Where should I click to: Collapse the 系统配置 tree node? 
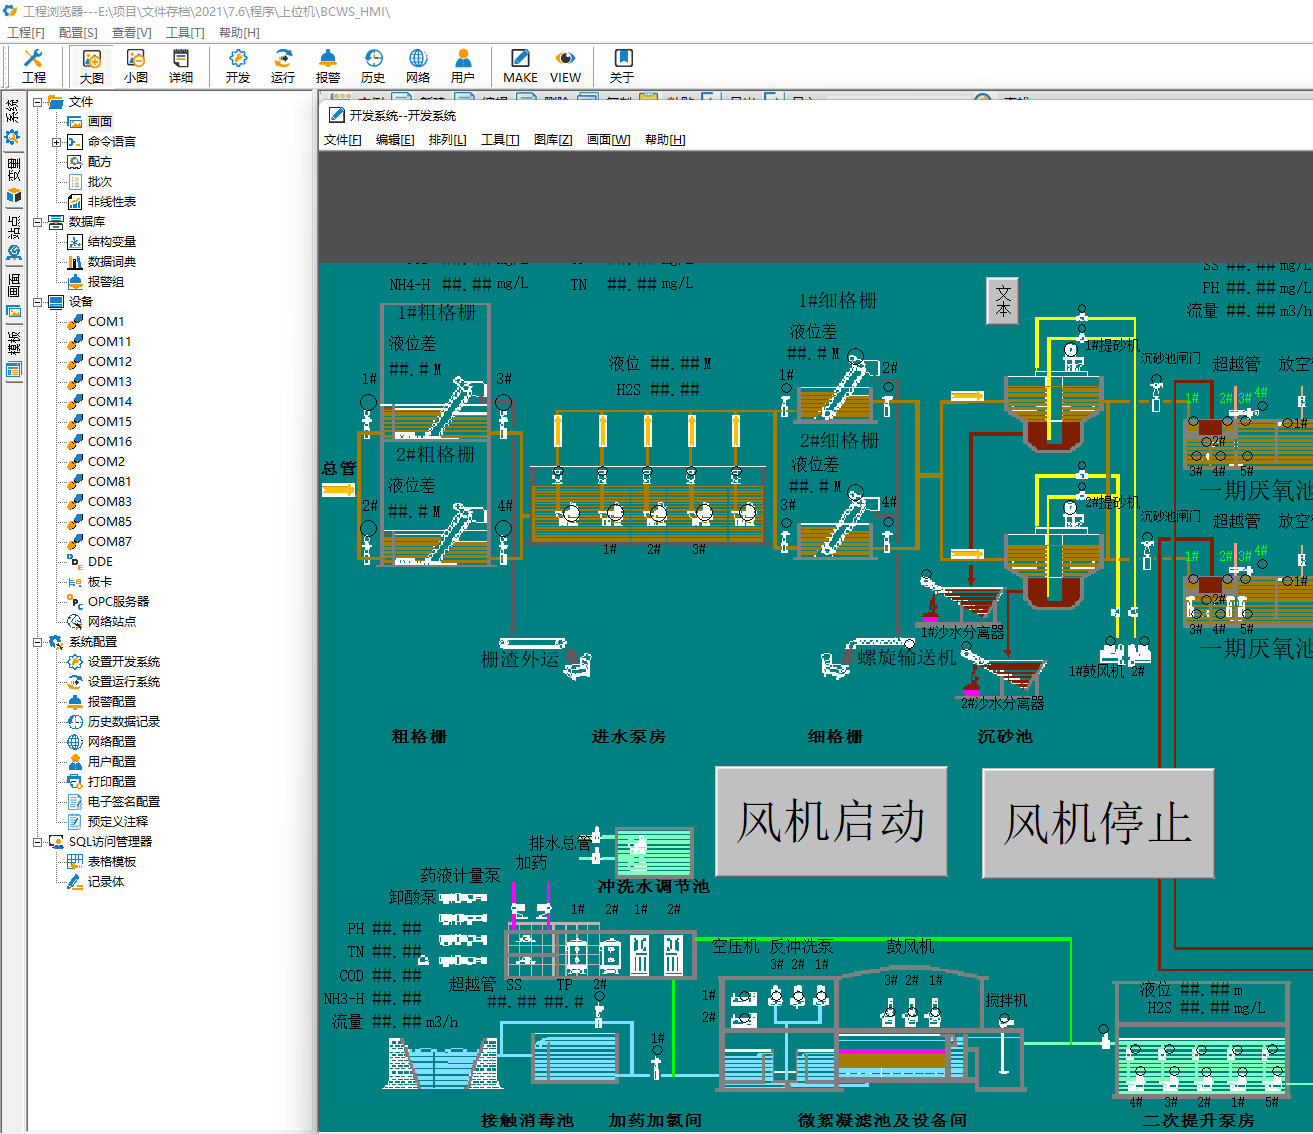pos(38,642)
